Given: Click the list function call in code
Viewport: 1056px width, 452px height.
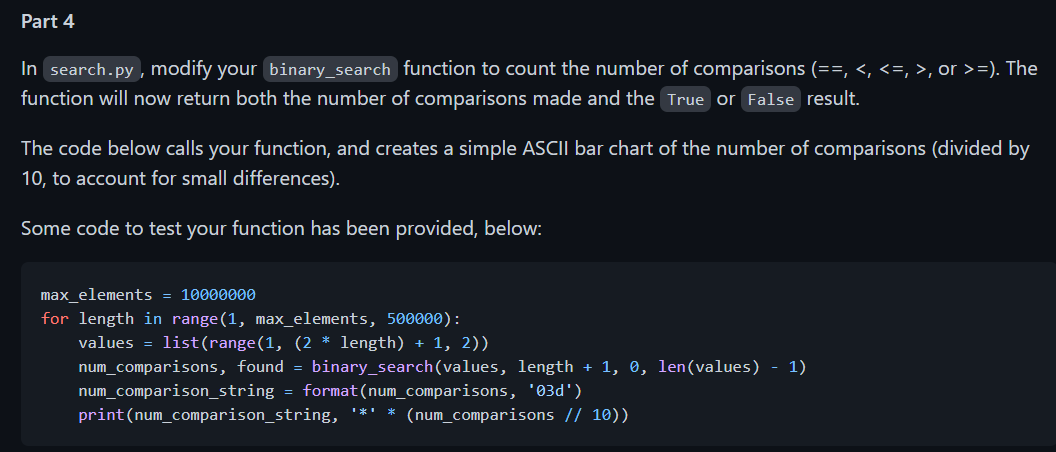Looking at the screenshot, I should click(180, 343).
